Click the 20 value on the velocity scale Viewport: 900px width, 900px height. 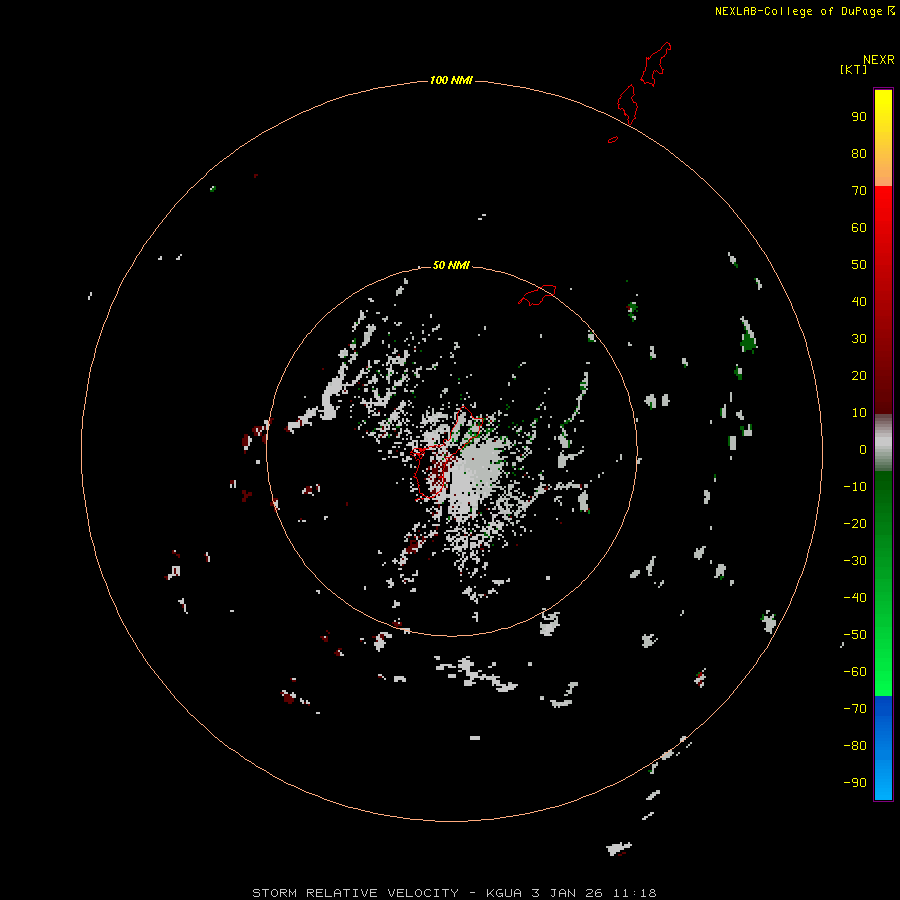point(859,375)
